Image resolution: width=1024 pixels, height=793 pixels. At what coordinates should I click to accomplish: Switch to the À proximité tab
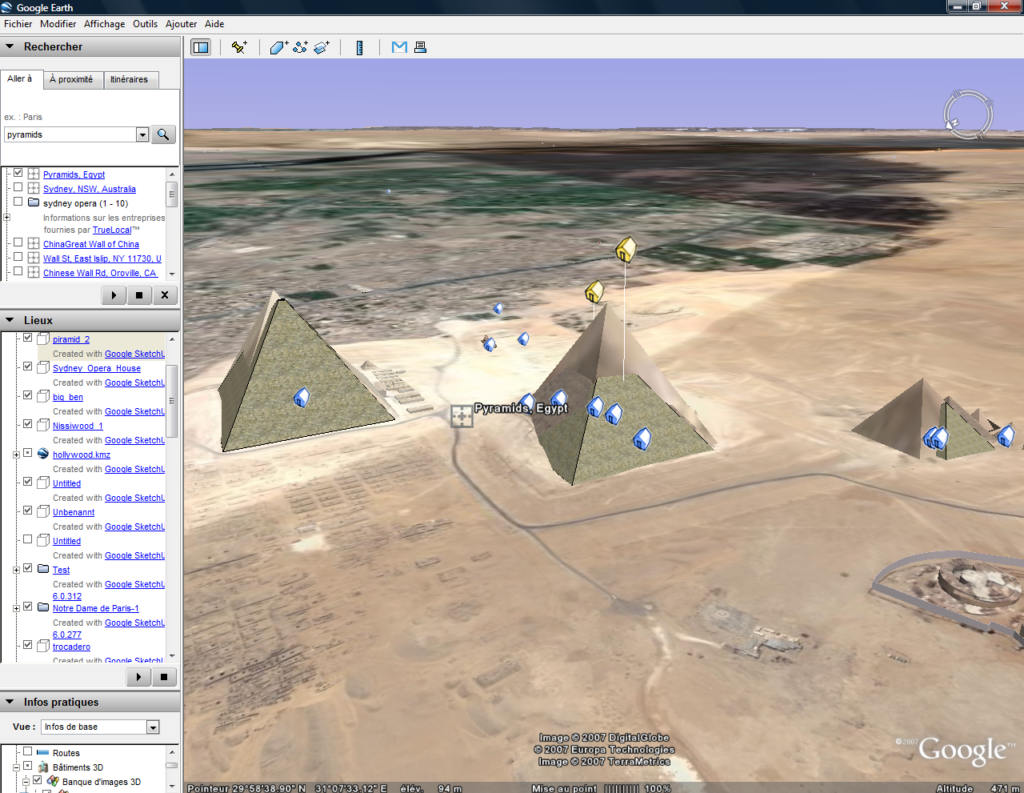pyautogui.click(x=71, y=79)
